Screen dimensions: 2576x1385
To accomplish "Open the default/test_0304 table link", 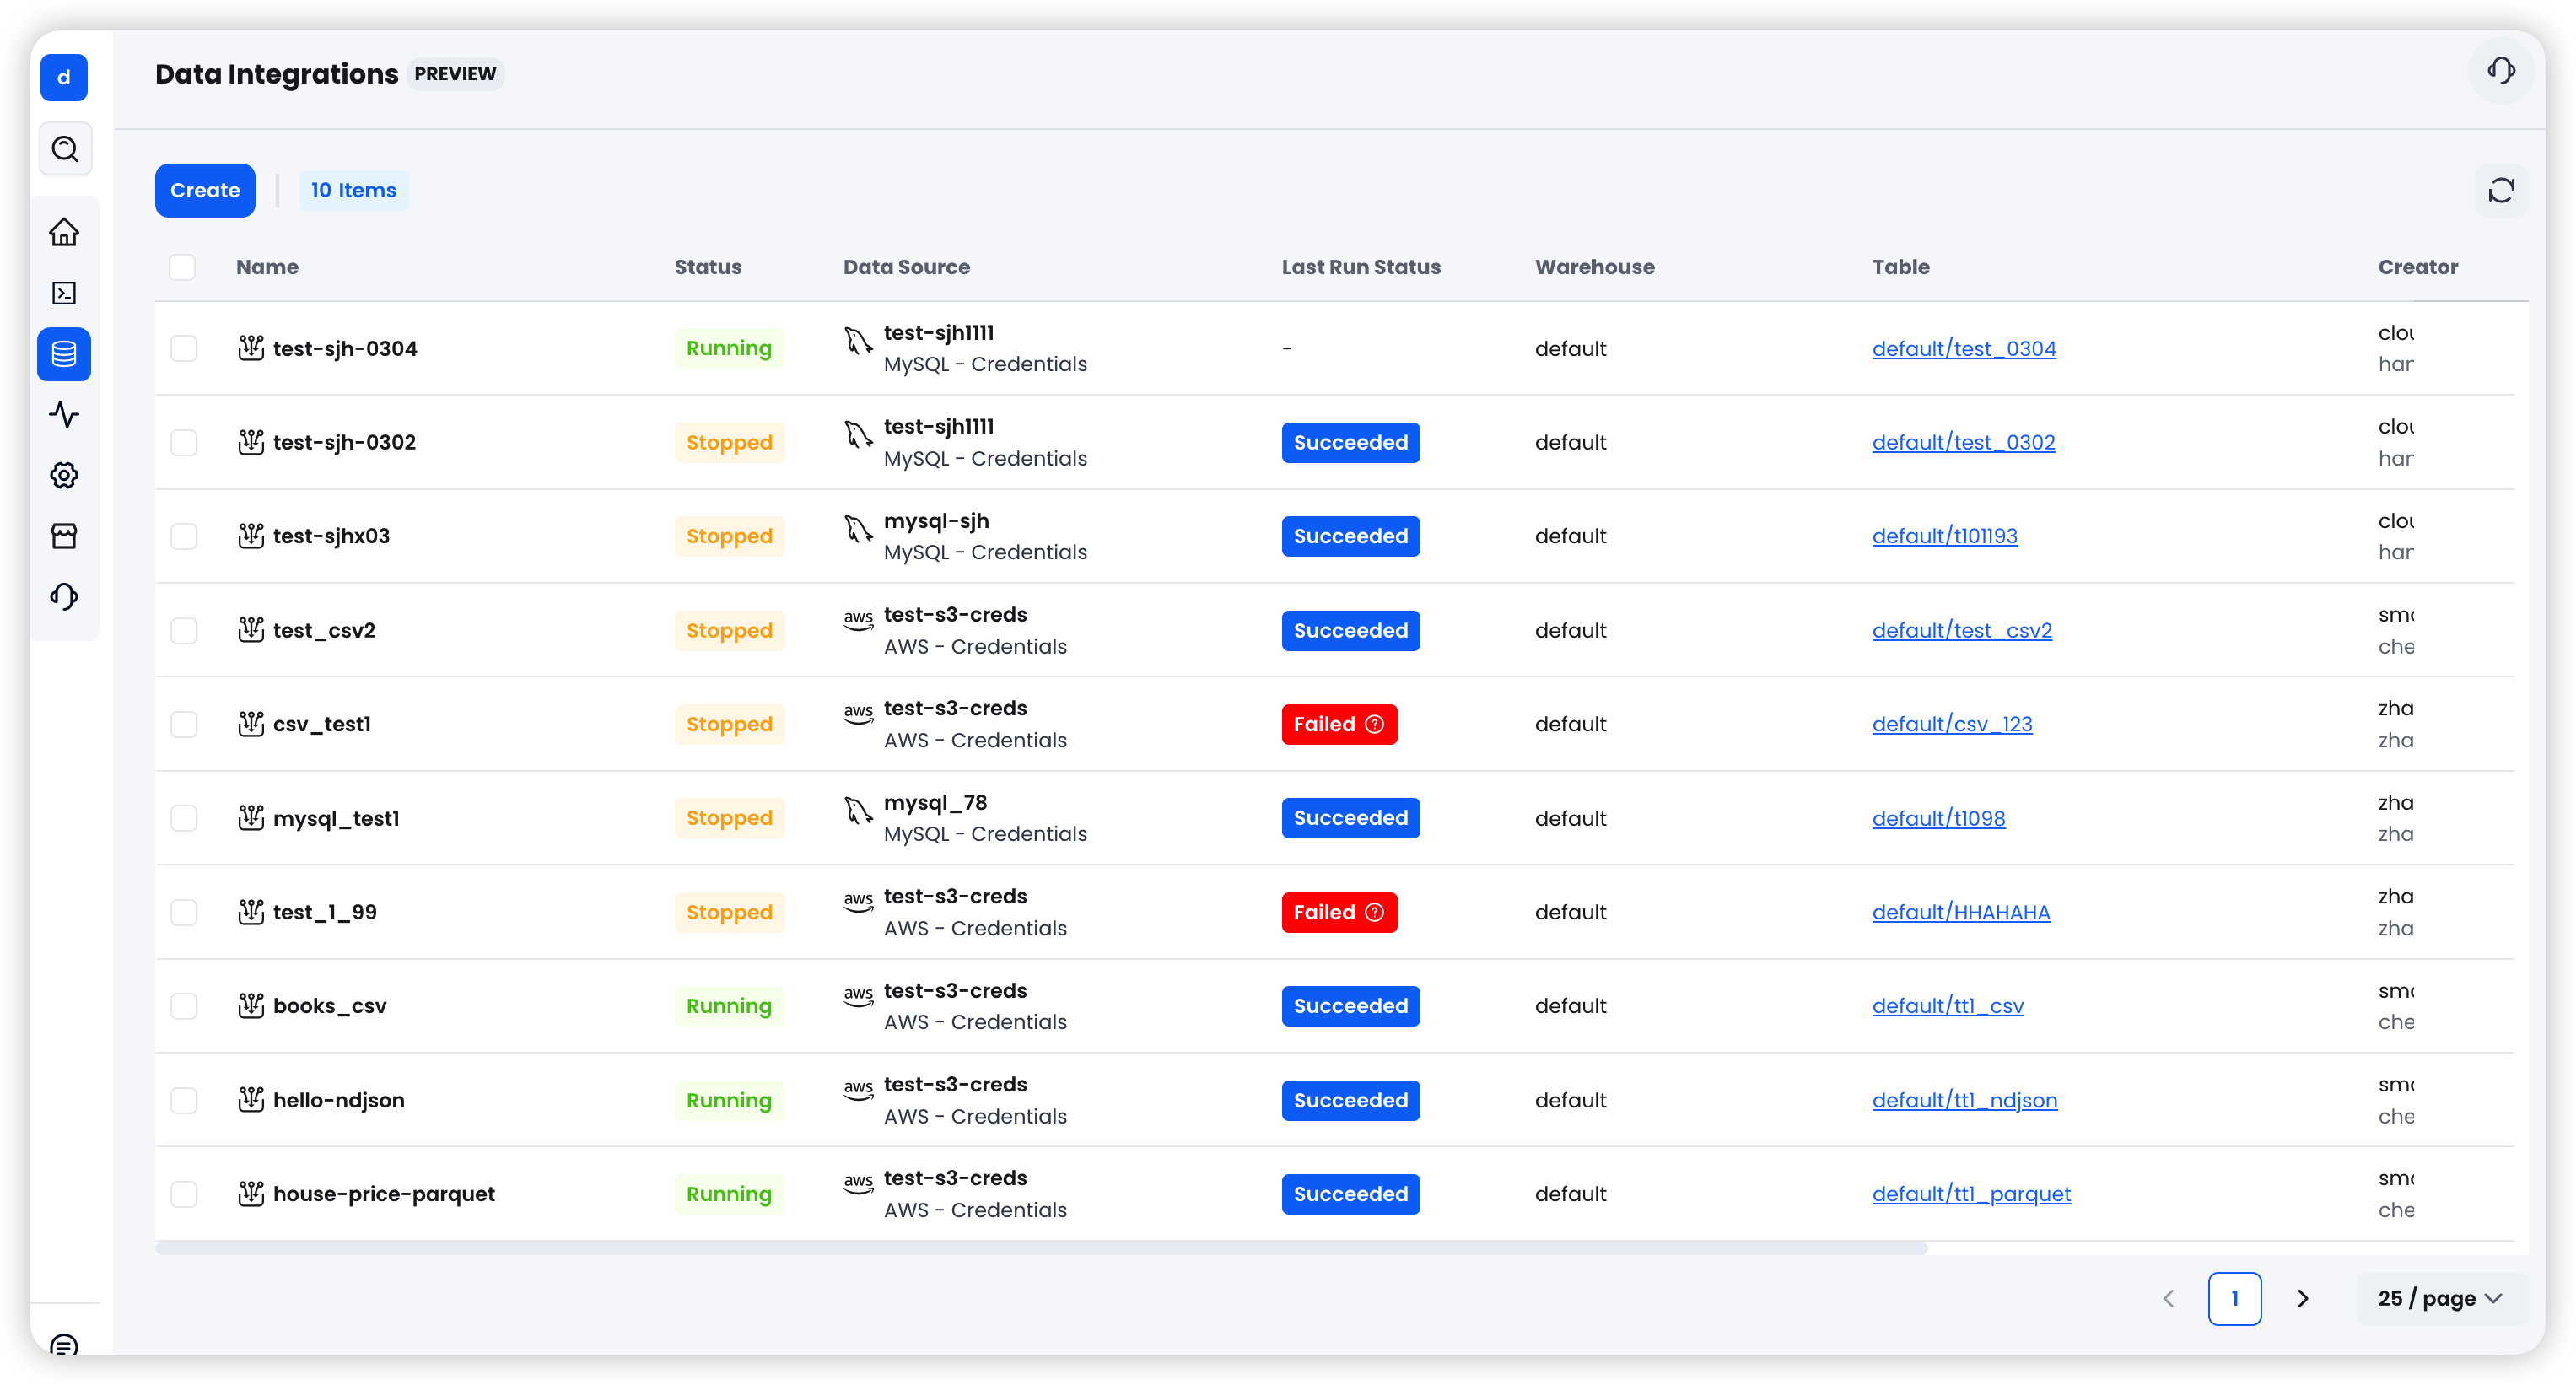I will pyautogui.click(x=1963, y=348).
